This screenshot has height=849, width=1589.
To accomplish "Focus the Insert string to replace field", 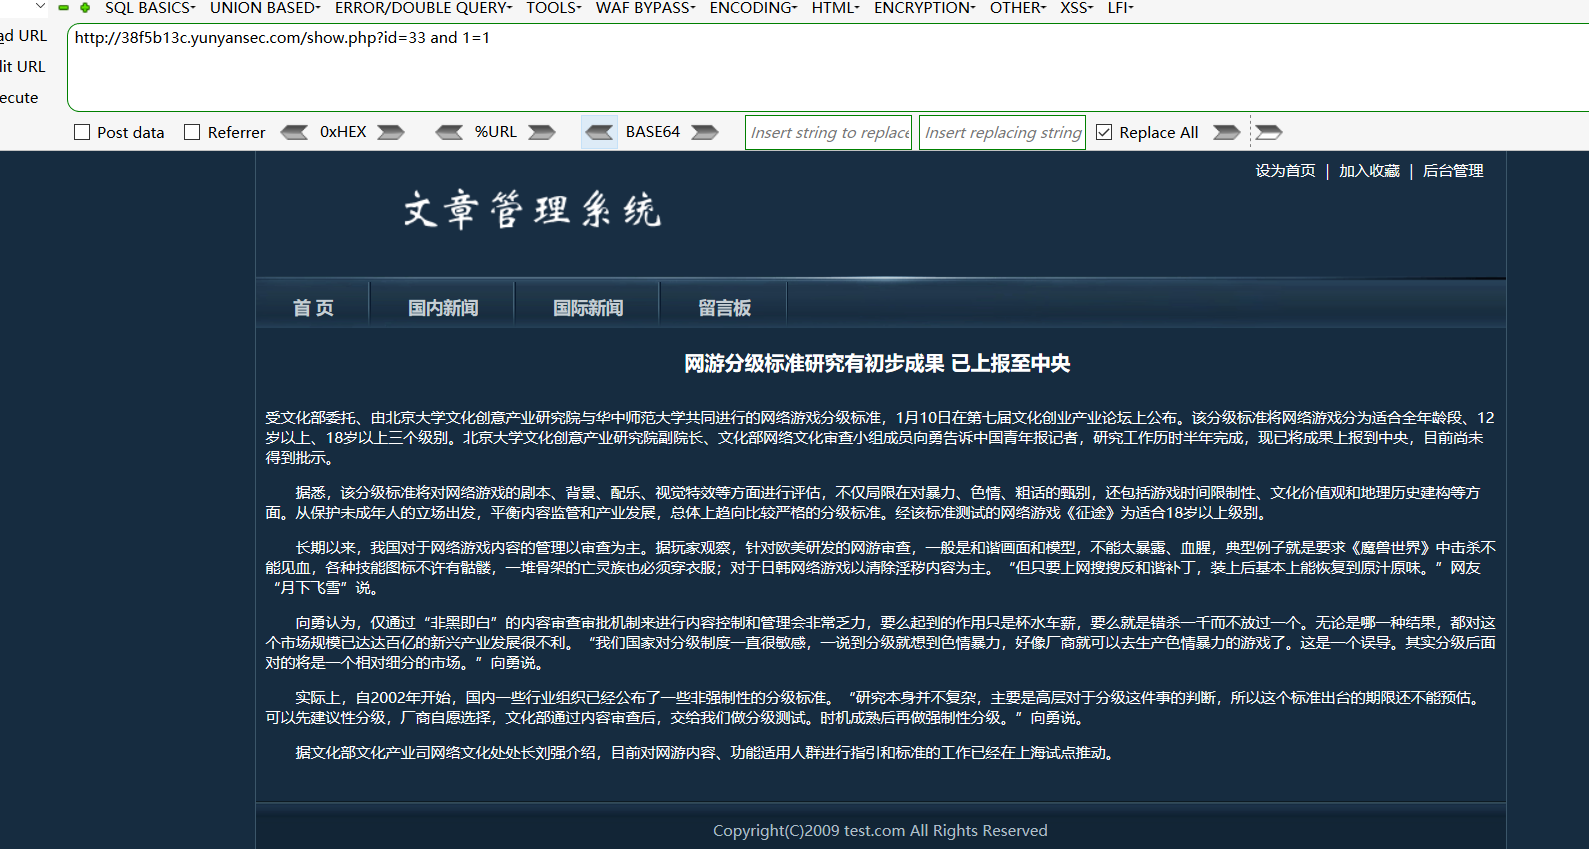I will [828, 132].
